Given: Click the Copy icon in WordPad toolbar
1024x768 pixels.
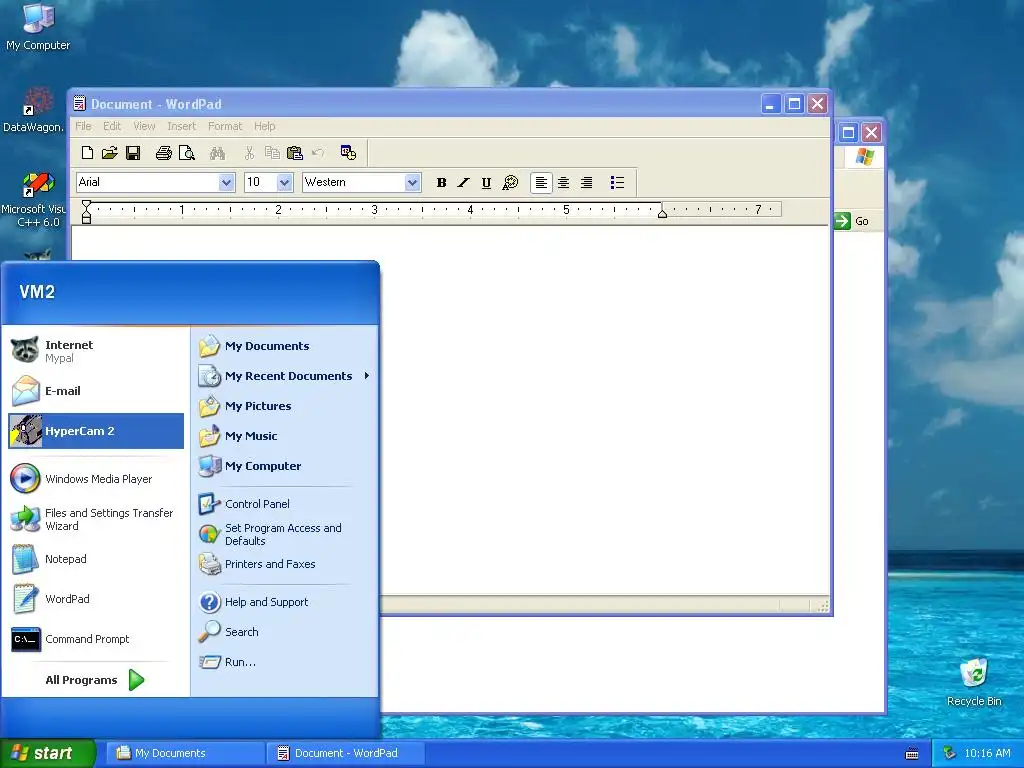Looking at the screenshot, I should pos(272,153).
